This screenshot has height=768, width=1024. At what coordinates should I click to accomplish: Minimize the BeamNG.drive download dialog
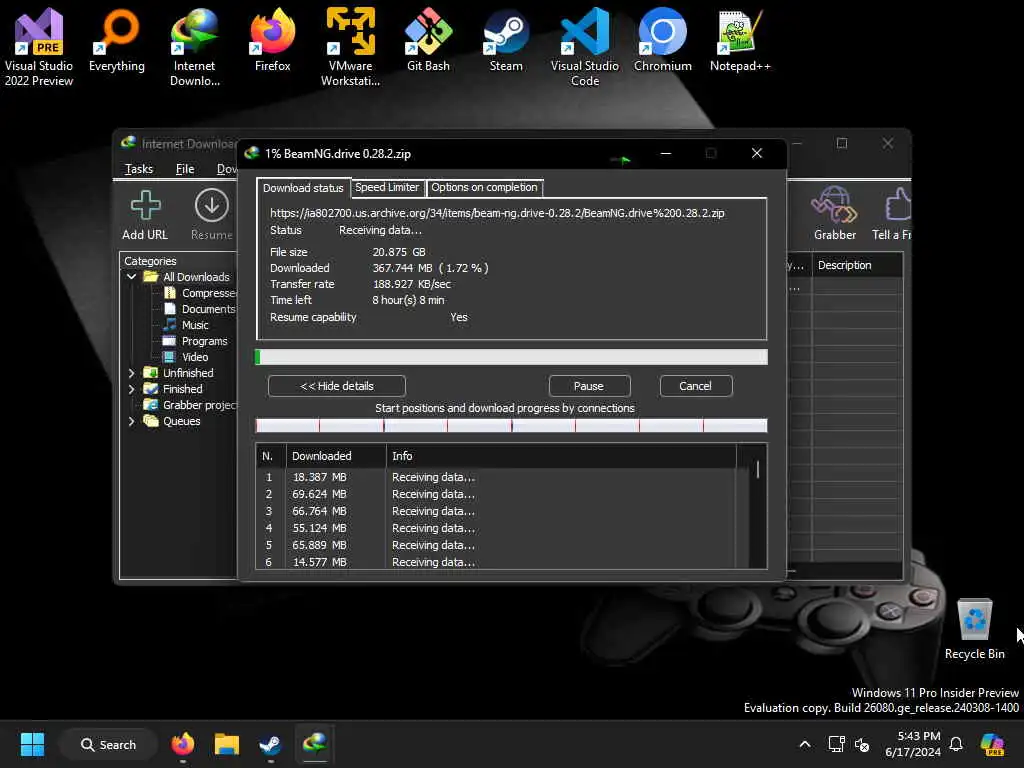click(665, 153)
